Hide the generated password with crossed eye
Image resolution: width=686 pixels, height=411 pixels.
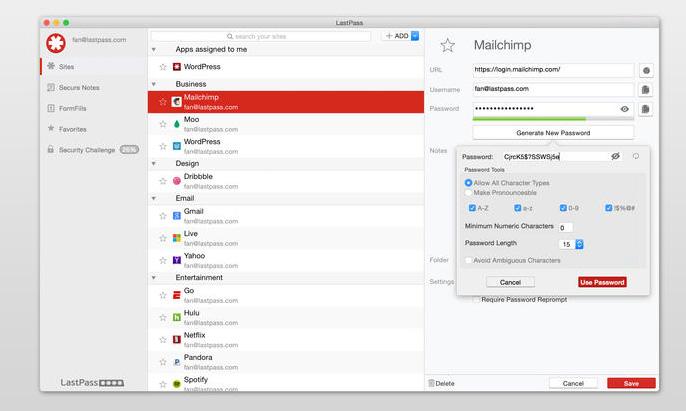[x=616, y=156]
